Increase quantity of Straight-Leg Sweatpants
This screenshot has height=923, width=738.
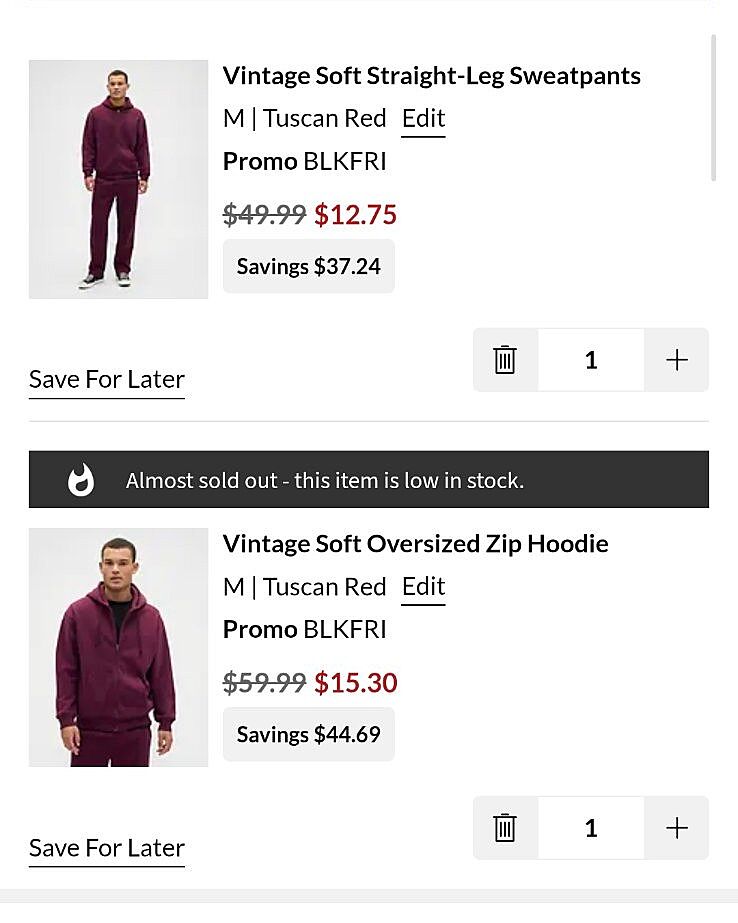[x=677, y=360]
